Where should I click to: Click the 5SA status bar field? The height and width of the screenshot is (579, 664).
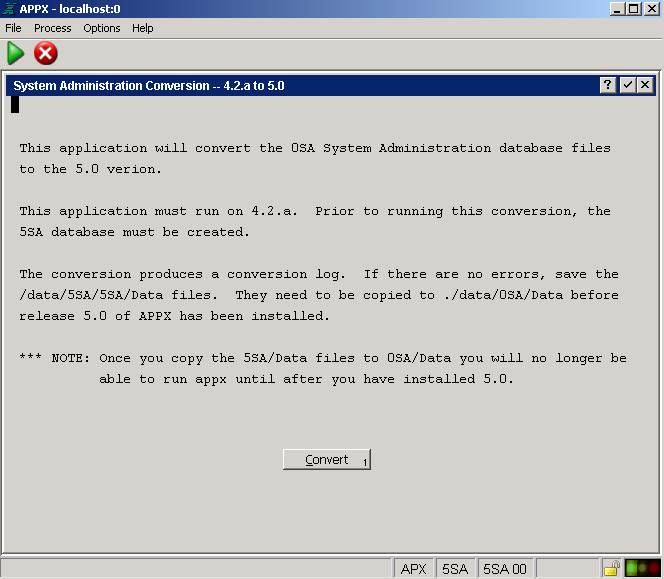tap(456, 569)
